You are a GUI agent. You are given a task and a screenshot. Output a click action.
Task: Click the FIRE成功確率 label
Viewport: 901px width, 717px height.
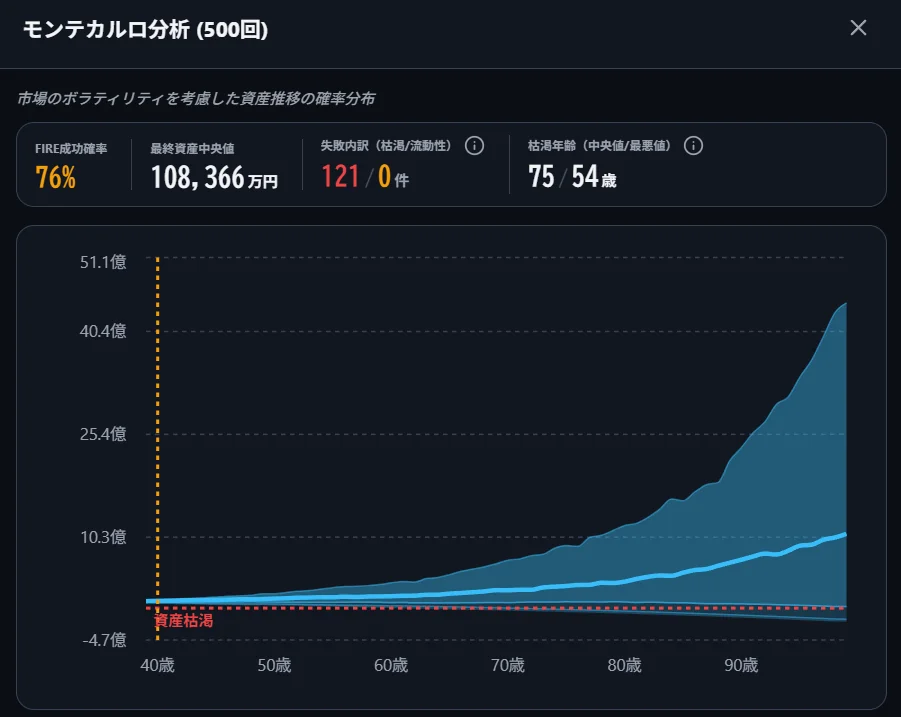[x=71, y=148]
